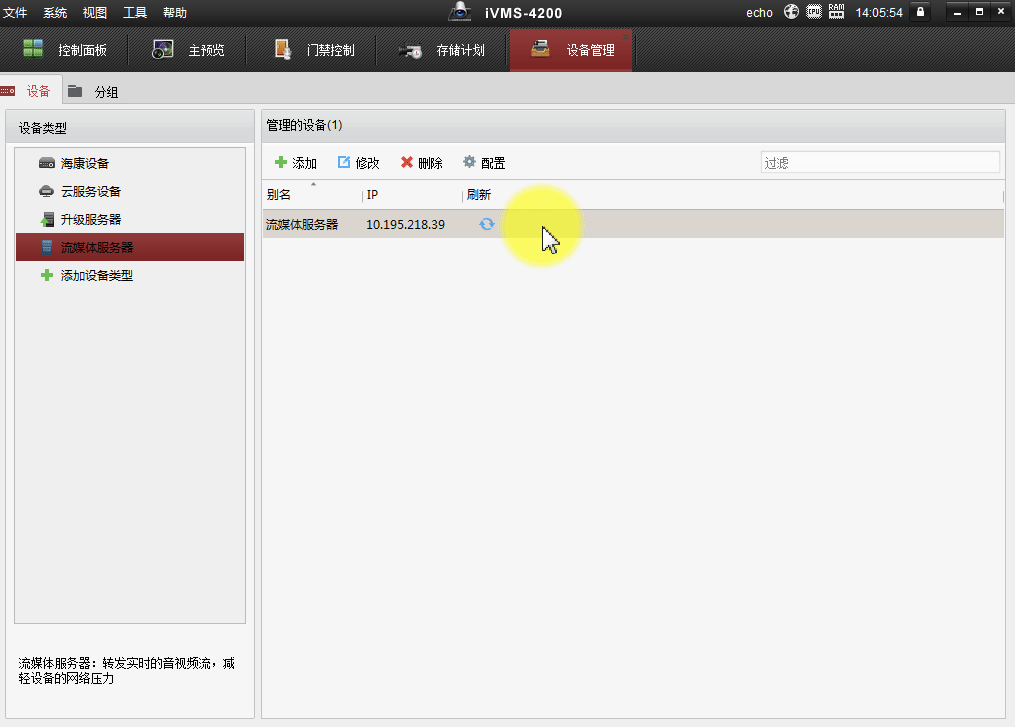Screen dimensions: 1015x727
Task: Switch to the 主预览 main view tab
Action: tap(189, 50)
